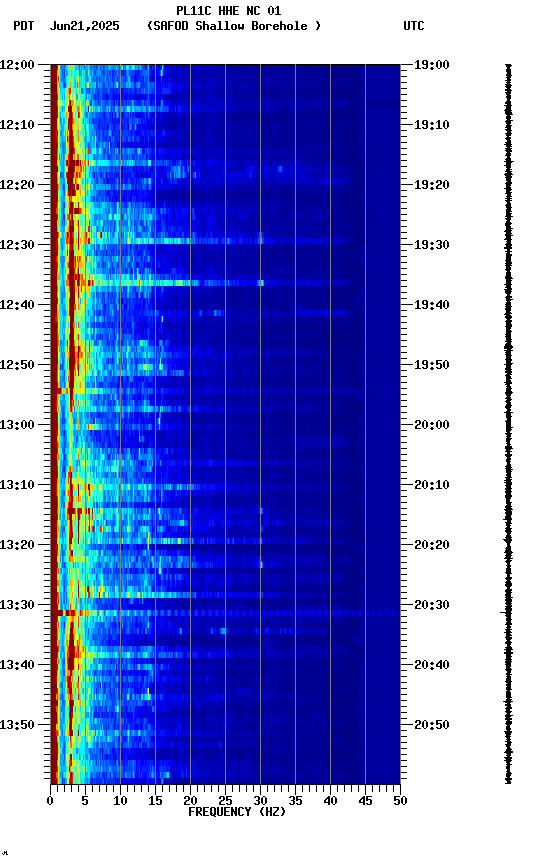The height and width of the screenshot is (864, 552).
Task: Click the 40 Hz frequency tick label
Action: 330,801
